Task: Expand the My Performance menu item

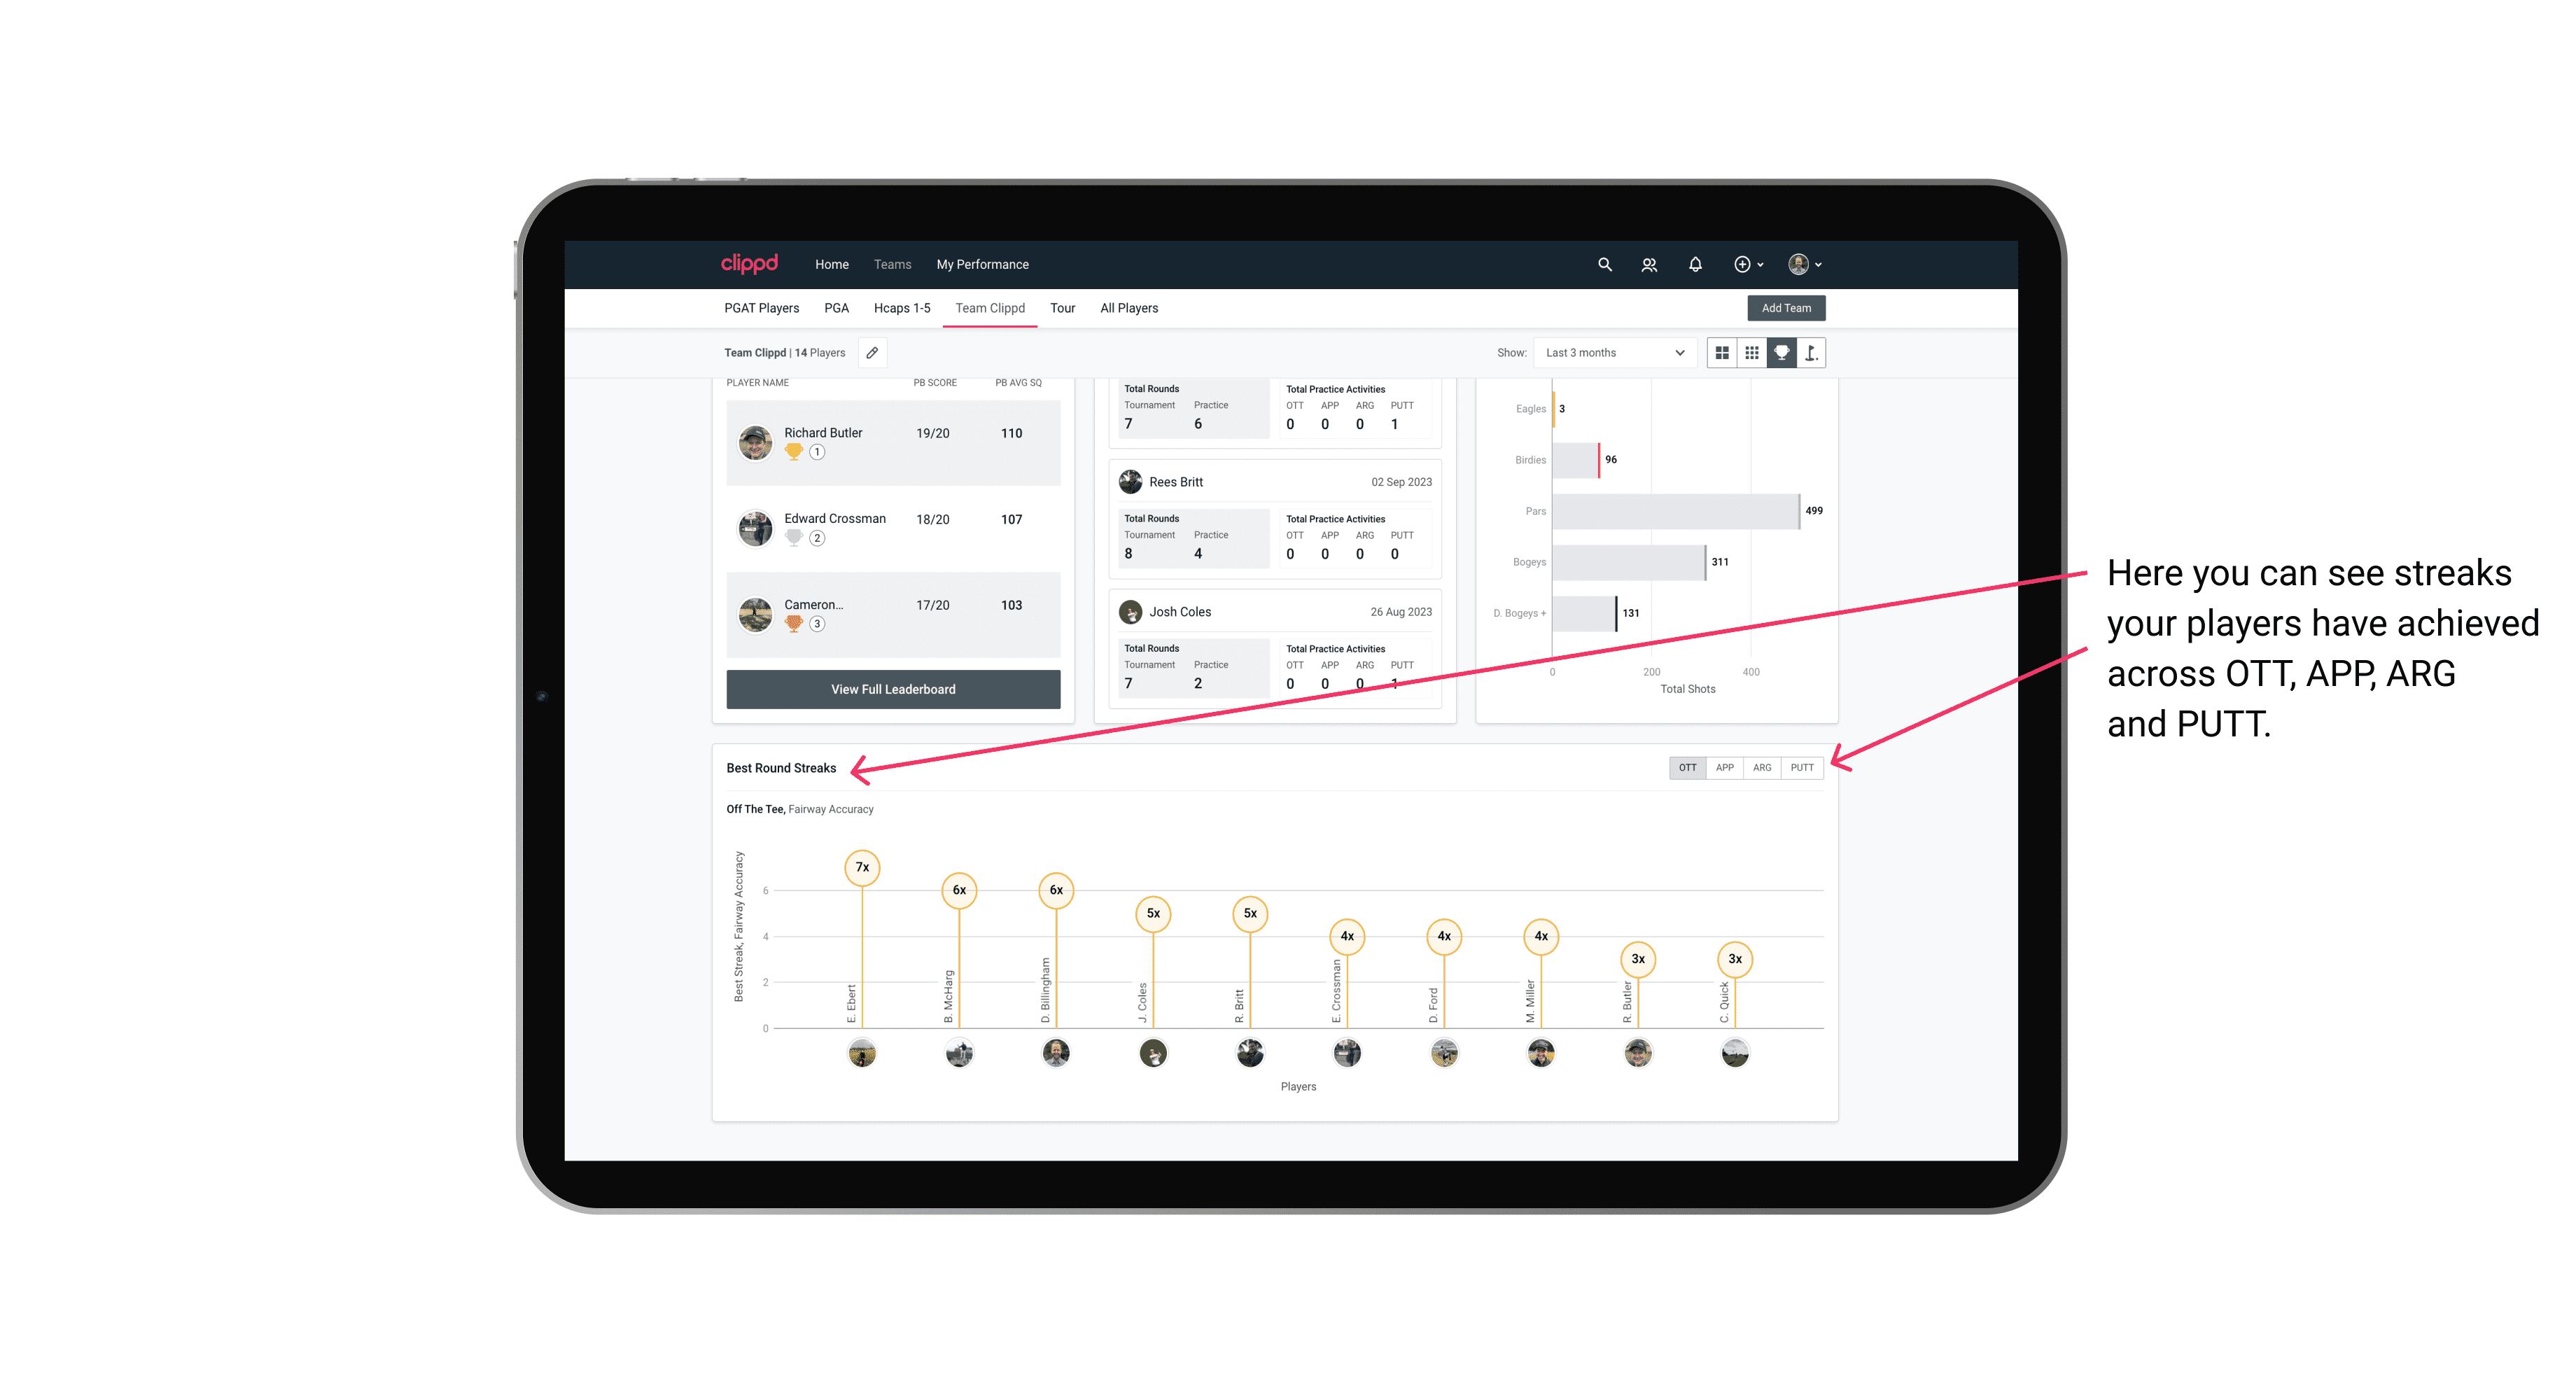Action: click(x=988, y=263)
